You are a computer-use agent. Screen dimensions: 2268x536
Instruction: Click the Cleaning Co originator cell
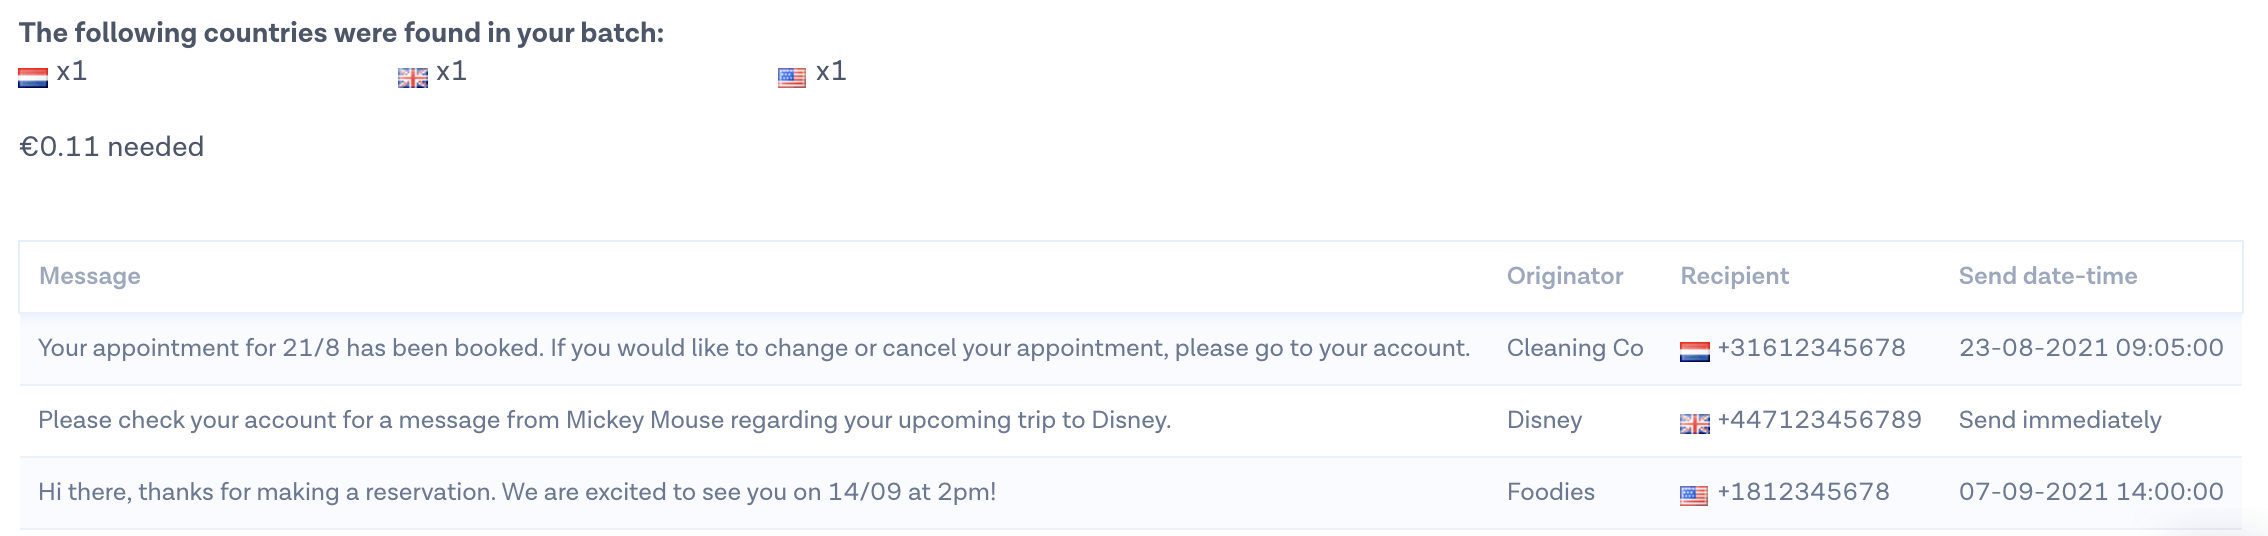(1575, 348)
